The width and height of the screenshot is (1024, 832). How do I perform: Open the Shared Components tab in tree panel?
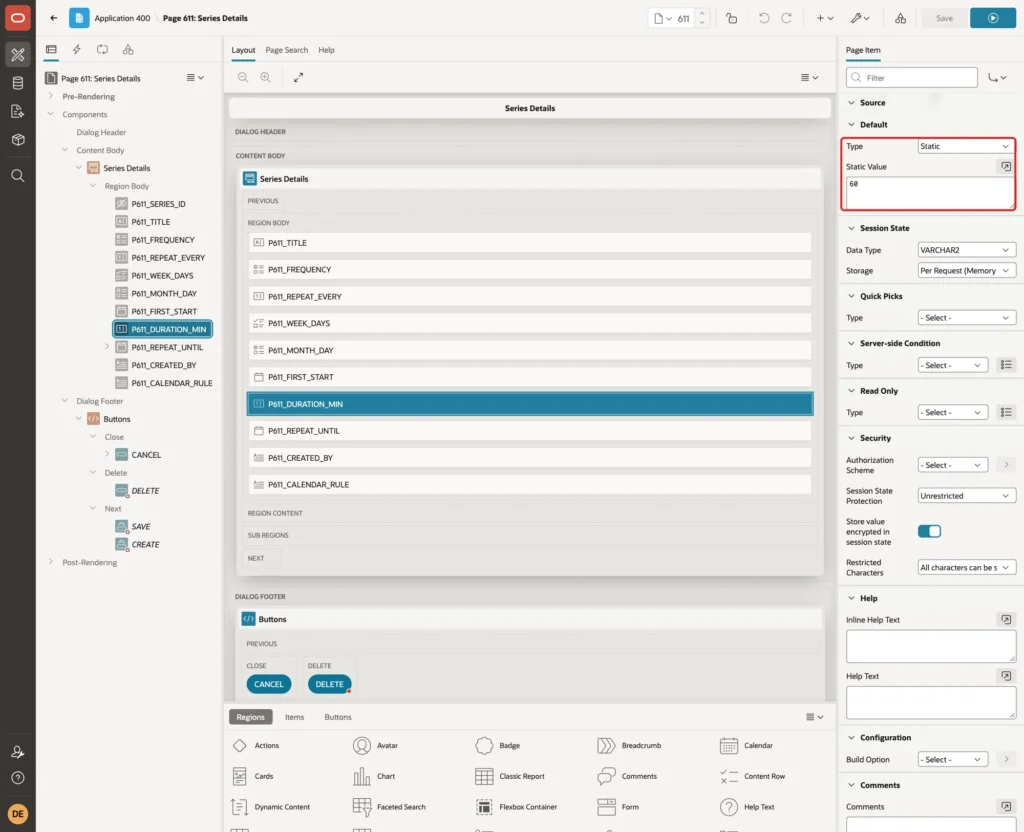pyautogui.click(x=128, y=50)
